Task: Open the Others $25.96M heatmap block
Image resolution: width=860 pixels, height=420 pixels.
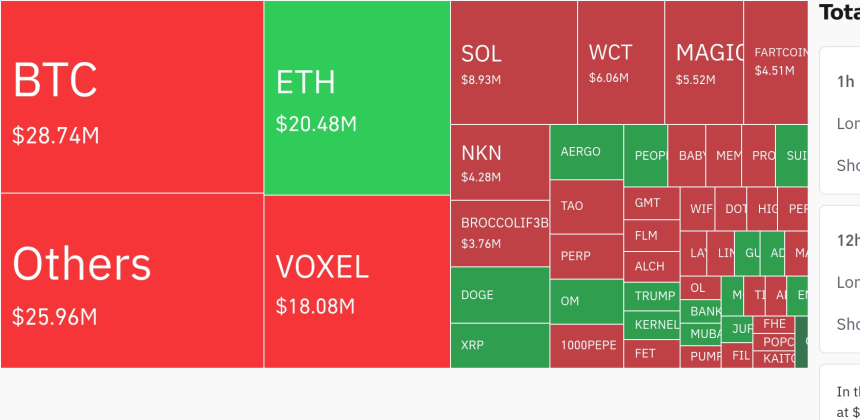Action: pos(132,281)
